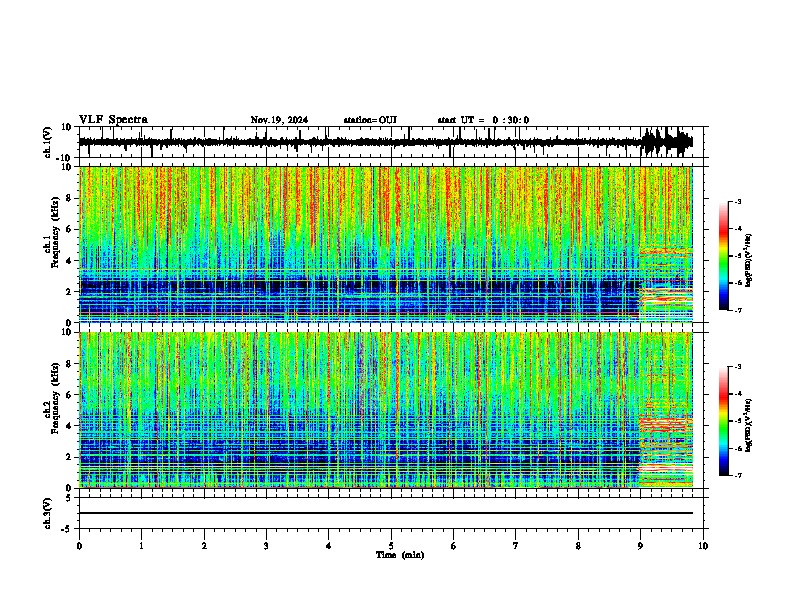Click the strong burst in ch.1 waveform after minute 9
Image resolution: width=792 pixels, height=612 pixels.
(667, 142)
